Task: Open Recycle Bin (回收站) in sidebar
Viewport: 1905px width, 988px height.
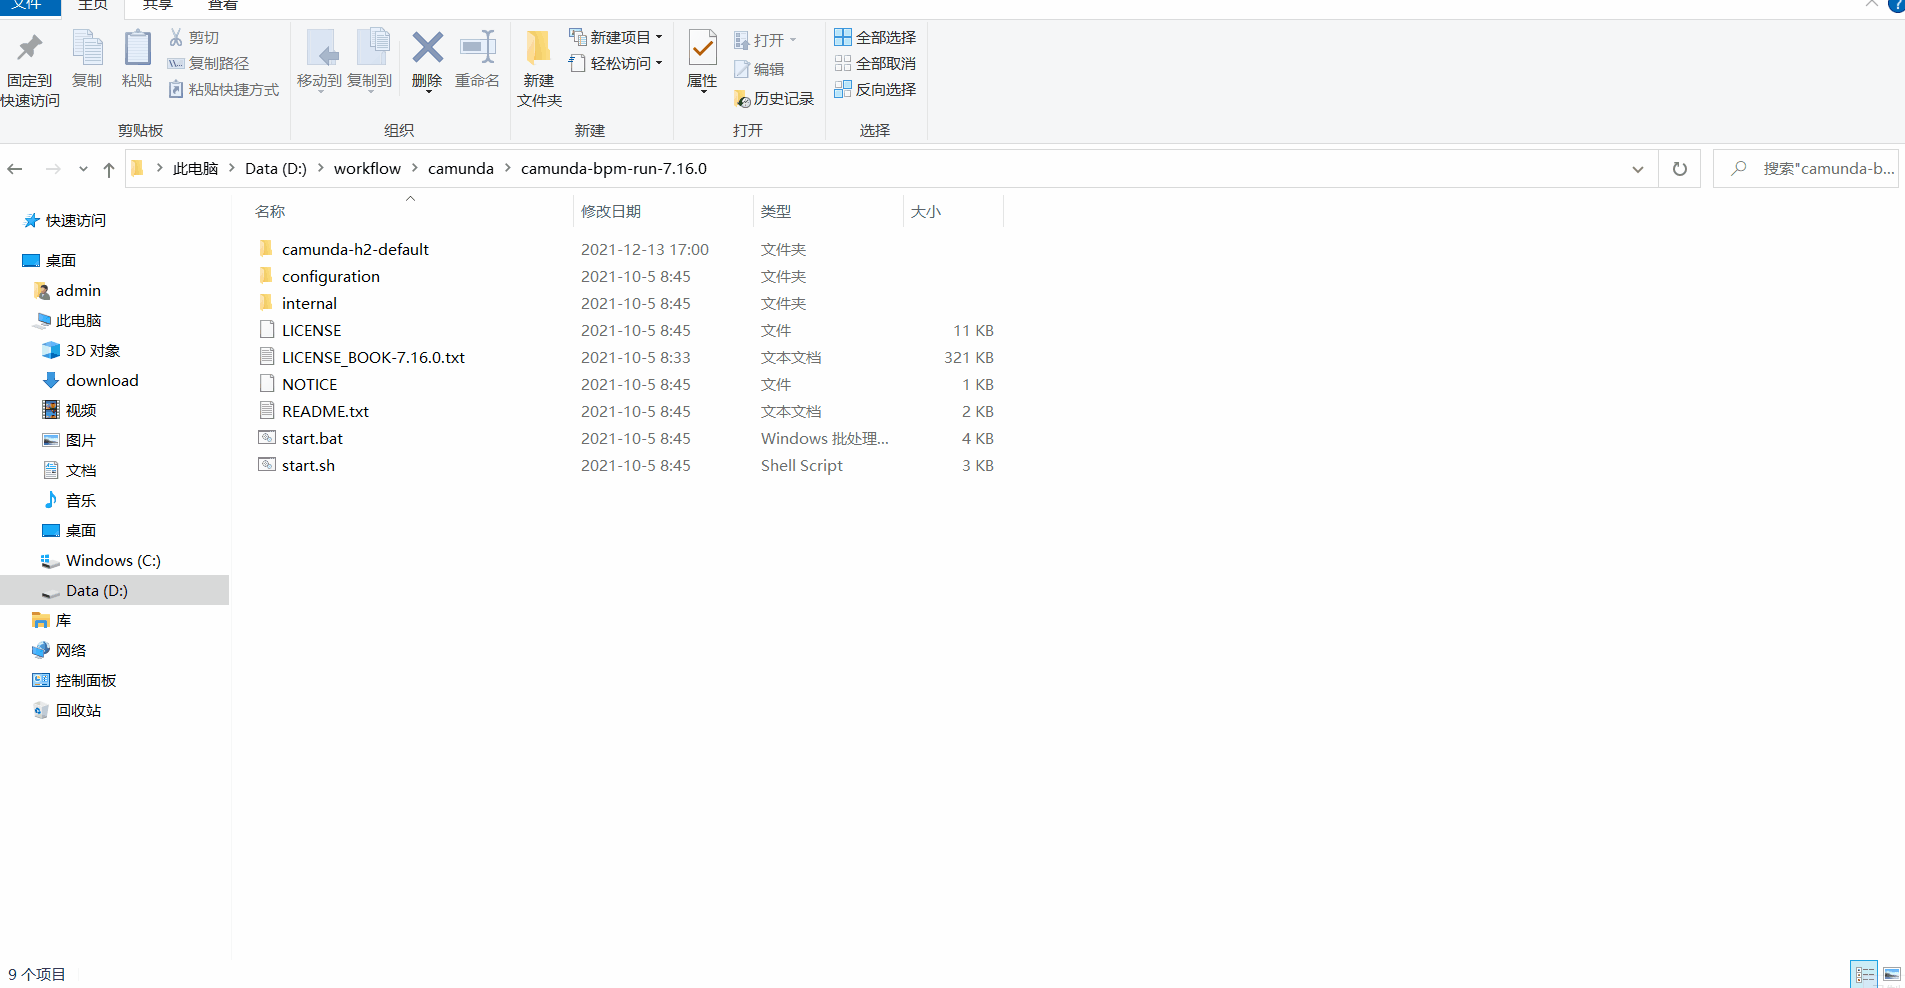Action: 68,710
